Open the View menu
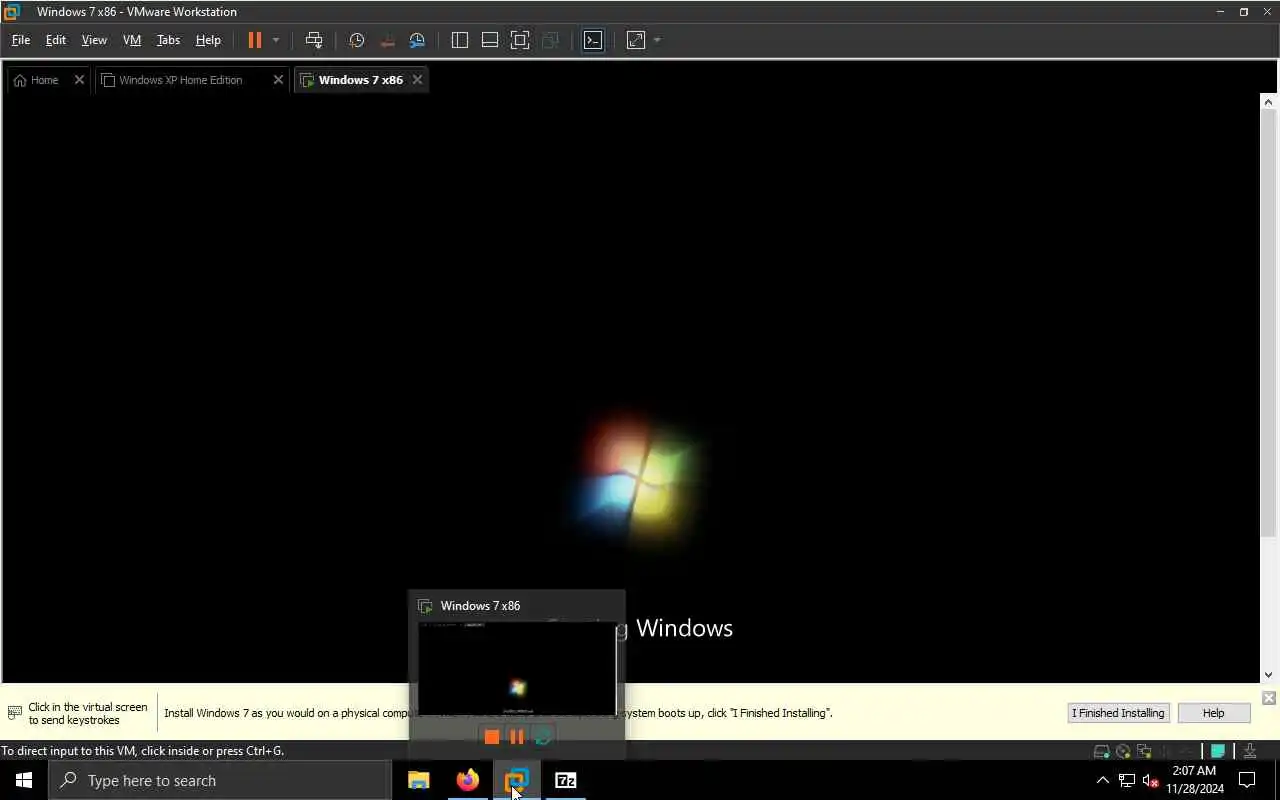This screenshot has height=800, width=1280. click(x=94, y=40)
